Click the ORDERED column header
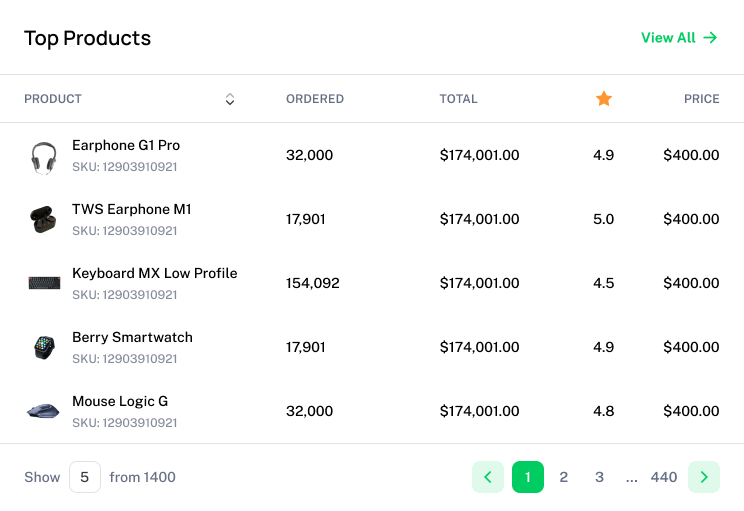Screen dimensions: 744x511 [315, 99]
